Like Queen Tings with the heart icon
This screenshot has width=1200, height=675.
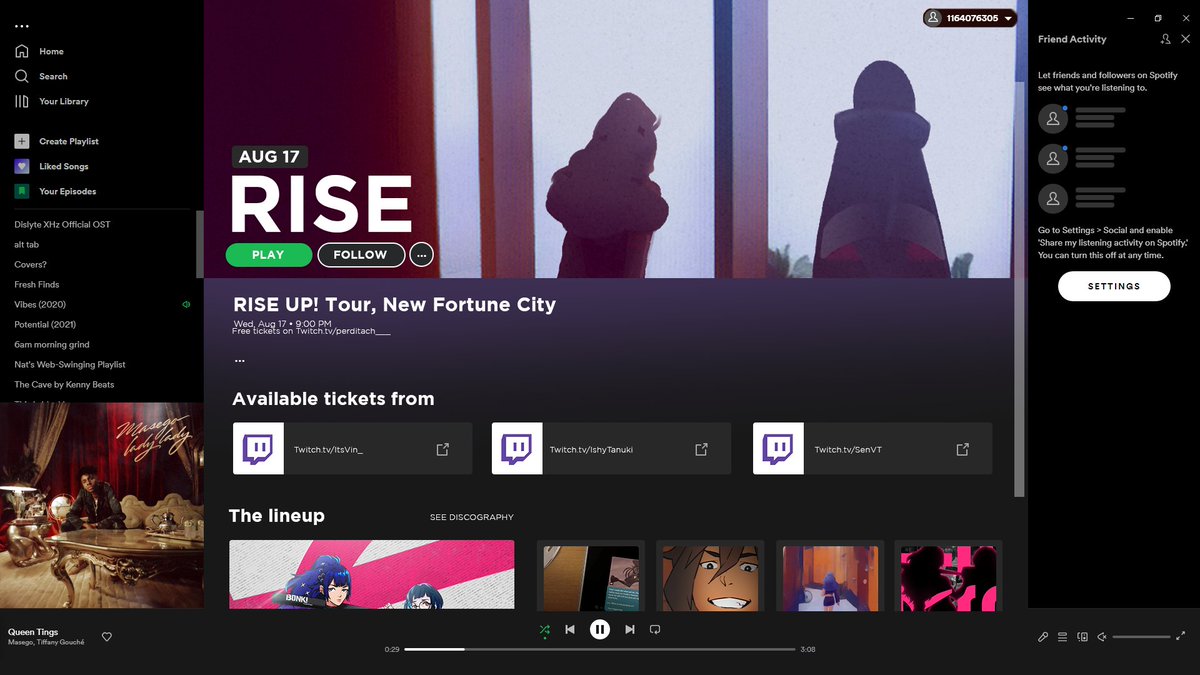[107, 637]
